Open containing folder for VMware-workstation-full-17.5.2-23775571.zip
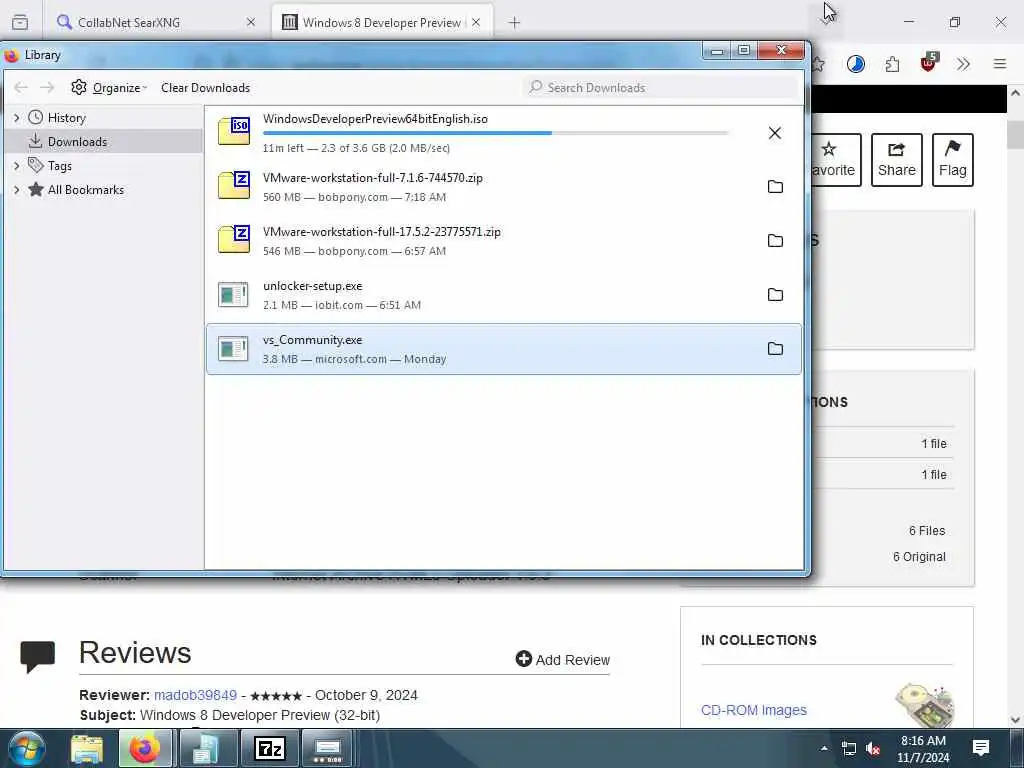Screen dimensions: 1024x768 coord(775,241)
